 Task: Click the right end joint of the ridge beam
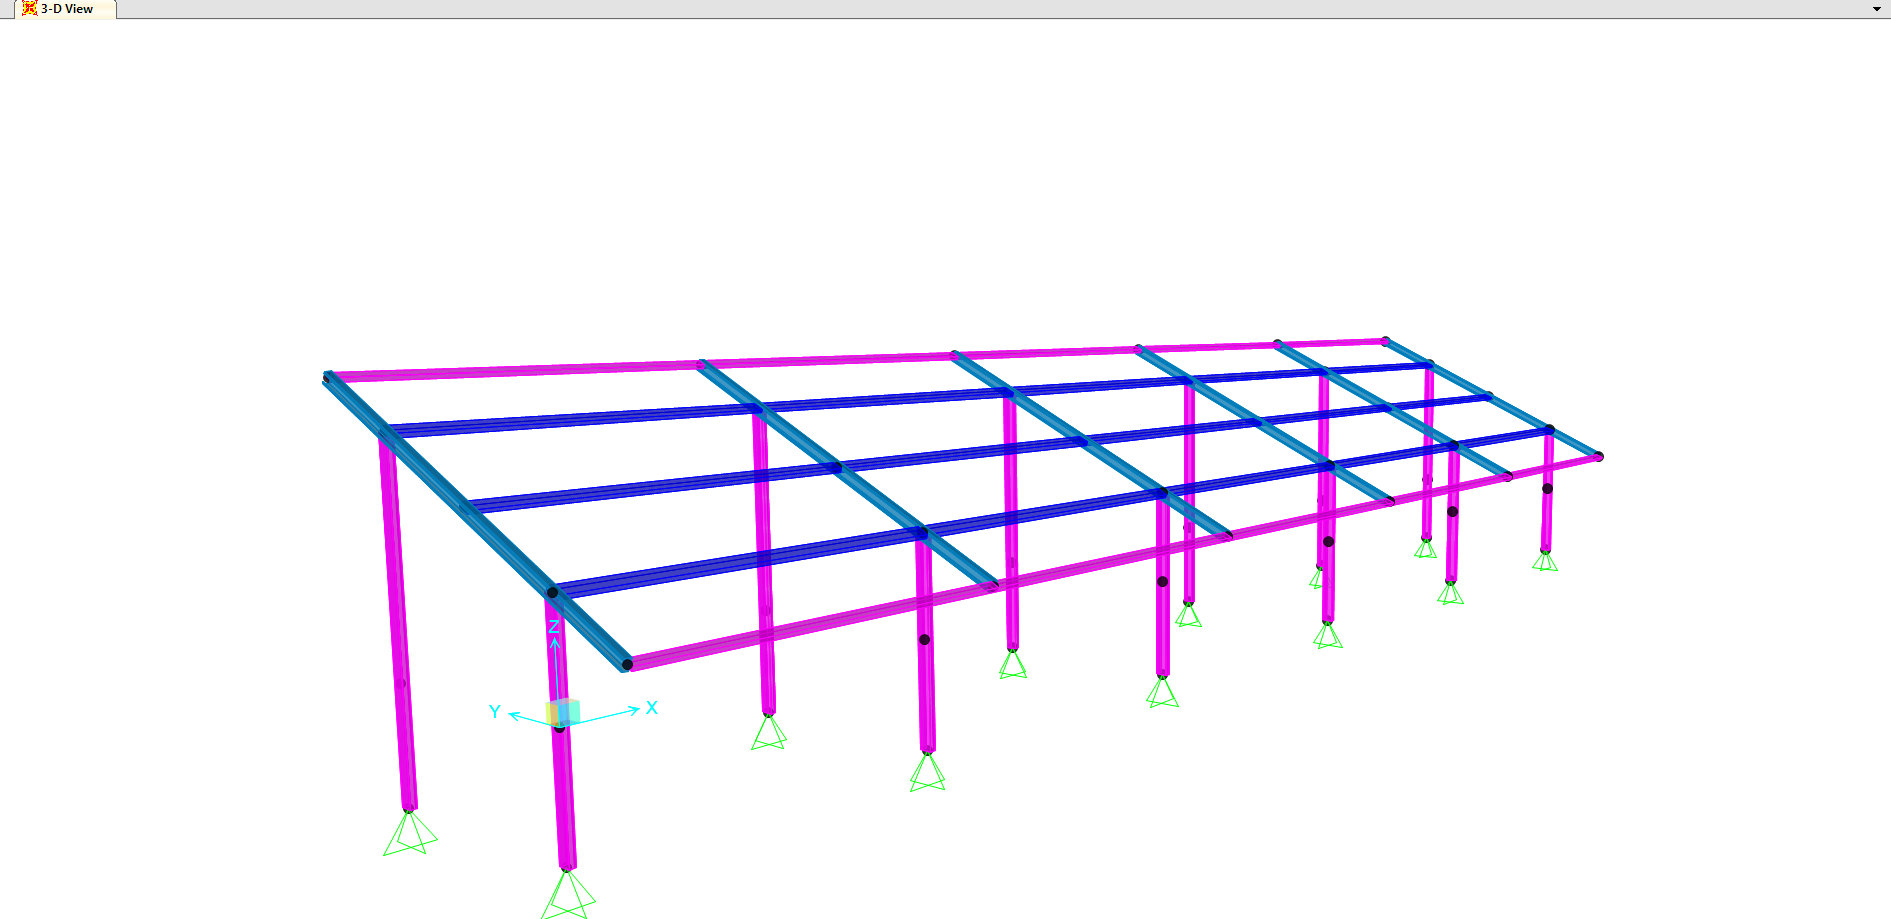(1385, 341)
